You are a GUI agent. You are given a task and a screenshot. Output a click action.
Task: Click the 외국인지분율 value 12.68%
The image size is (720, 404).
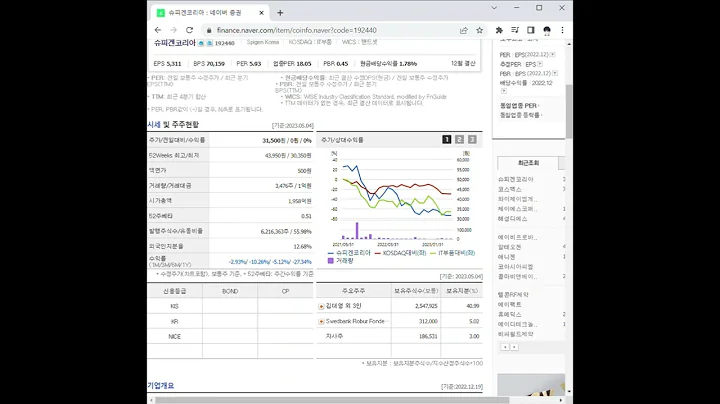pyautogui.click(x=303, y=247)
